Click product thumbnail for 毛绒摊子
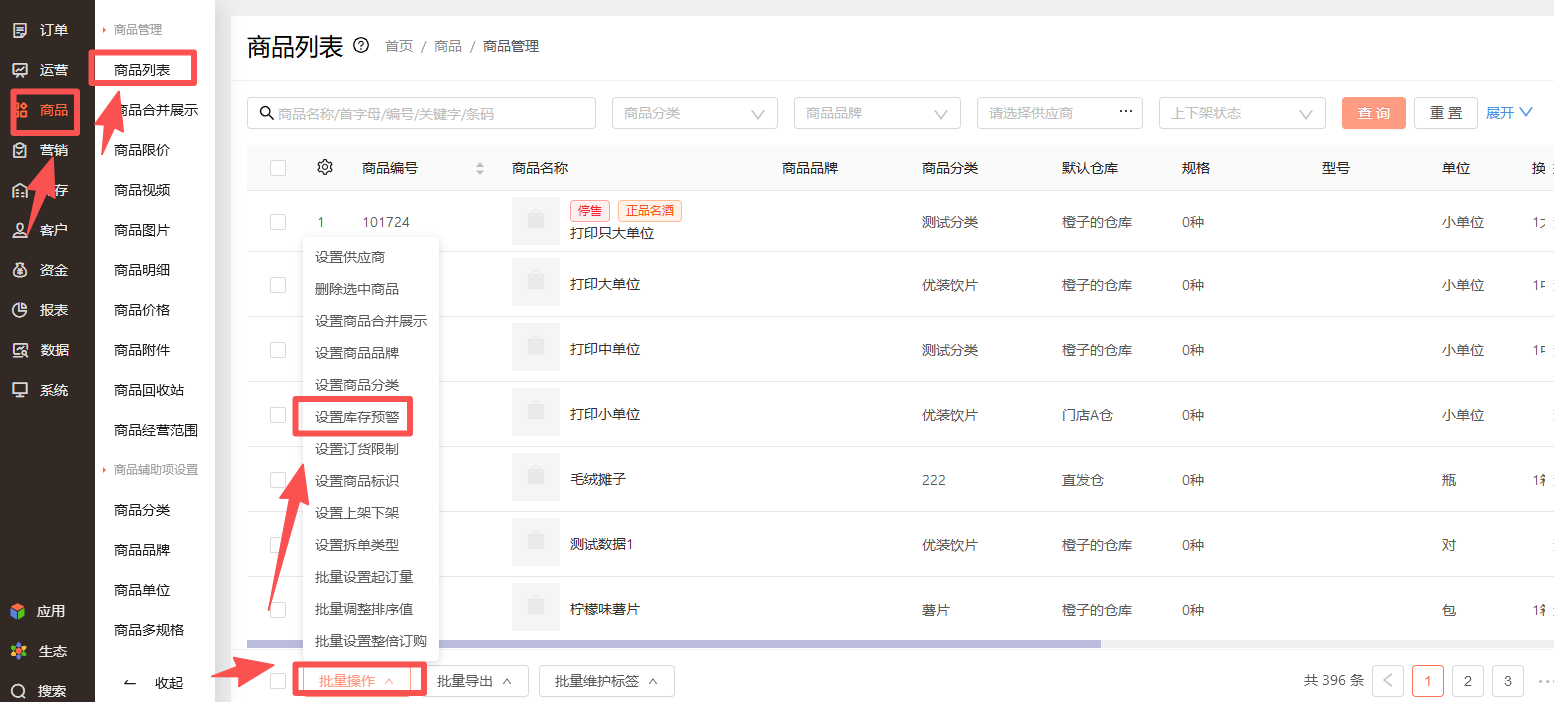Image resolution: width=1554 pixels, height=702 pixels. tap(536, 478)
